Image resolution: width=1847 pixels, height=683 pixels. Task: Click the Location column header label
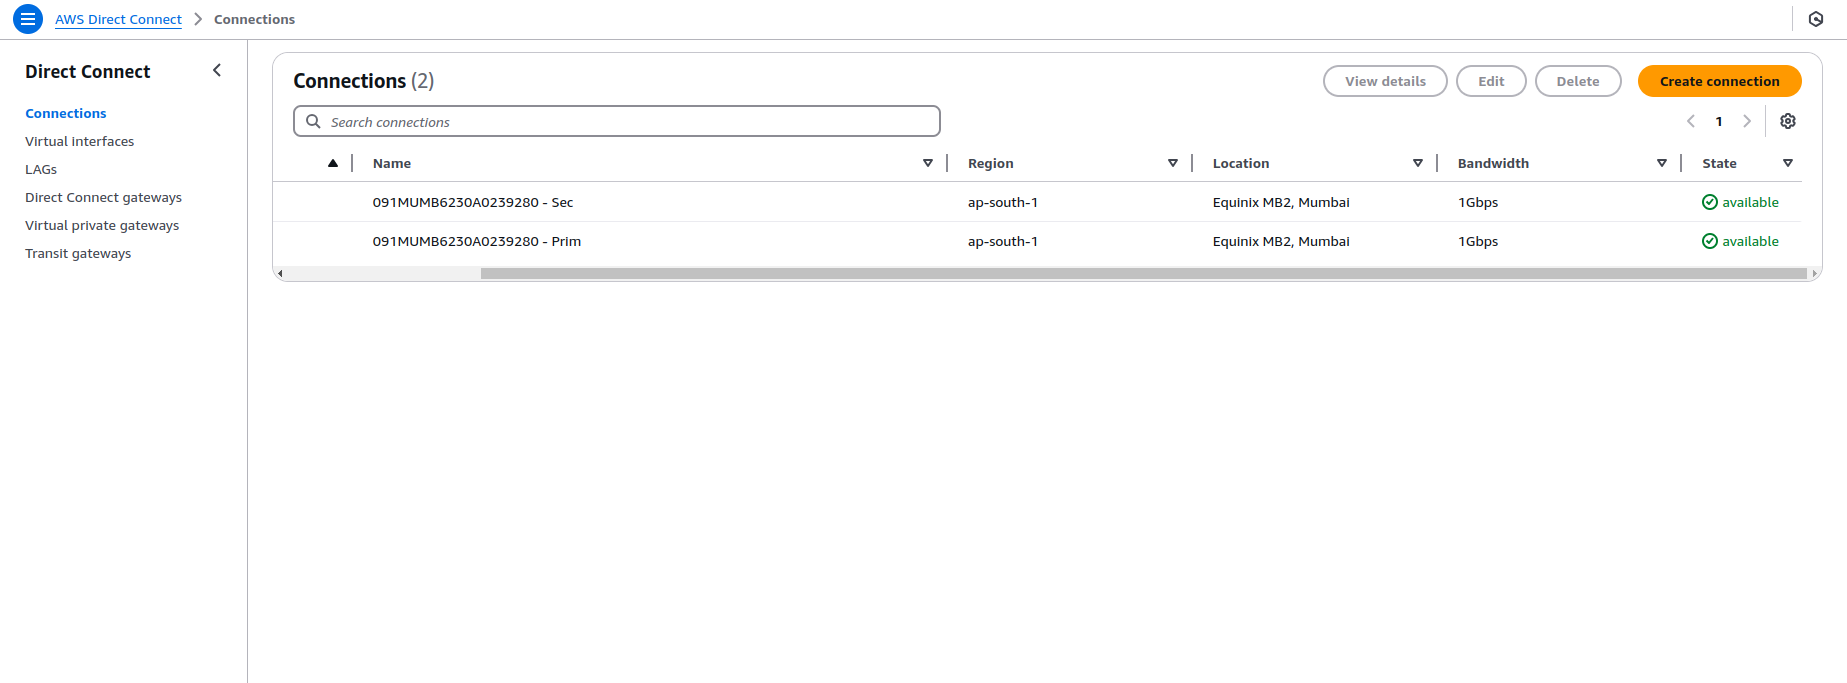(x=1241, y=163)
